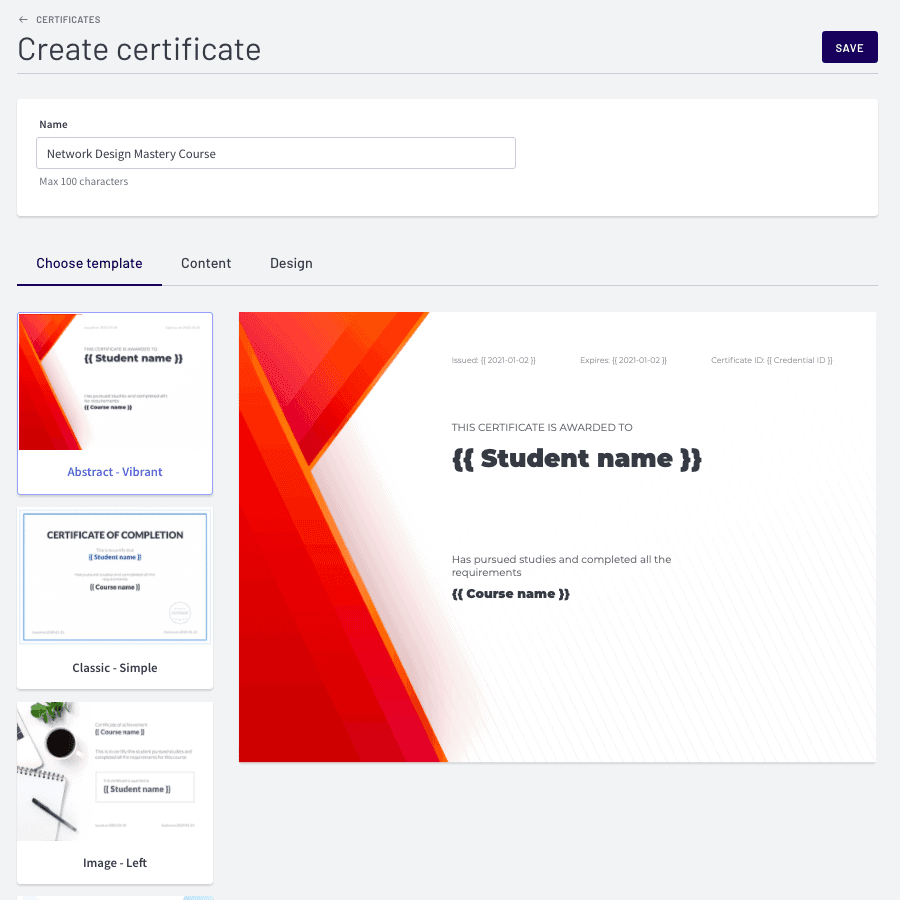Open the Content tab
900x900 pixels.
(x=206, y=264)
